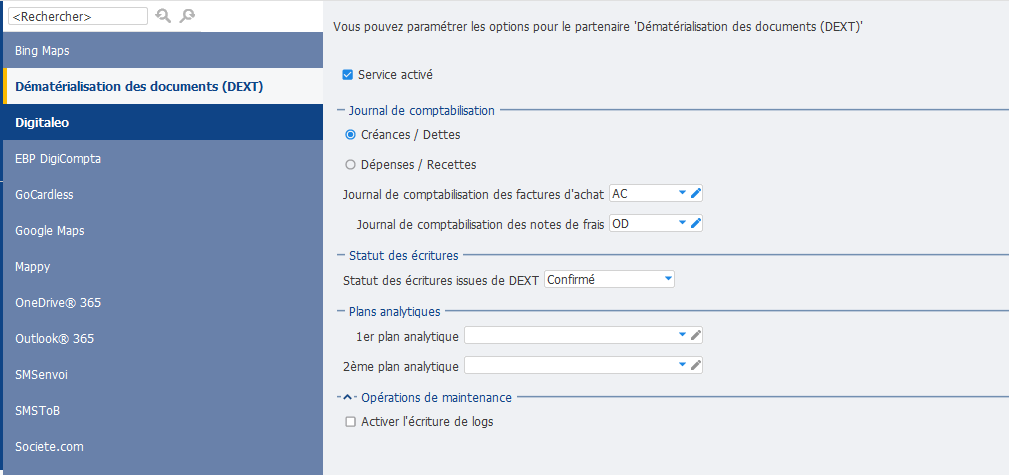Click pencil icon for 1er plan analytique
Viewport: 1009px width, 475px height.
pos(695,335)
